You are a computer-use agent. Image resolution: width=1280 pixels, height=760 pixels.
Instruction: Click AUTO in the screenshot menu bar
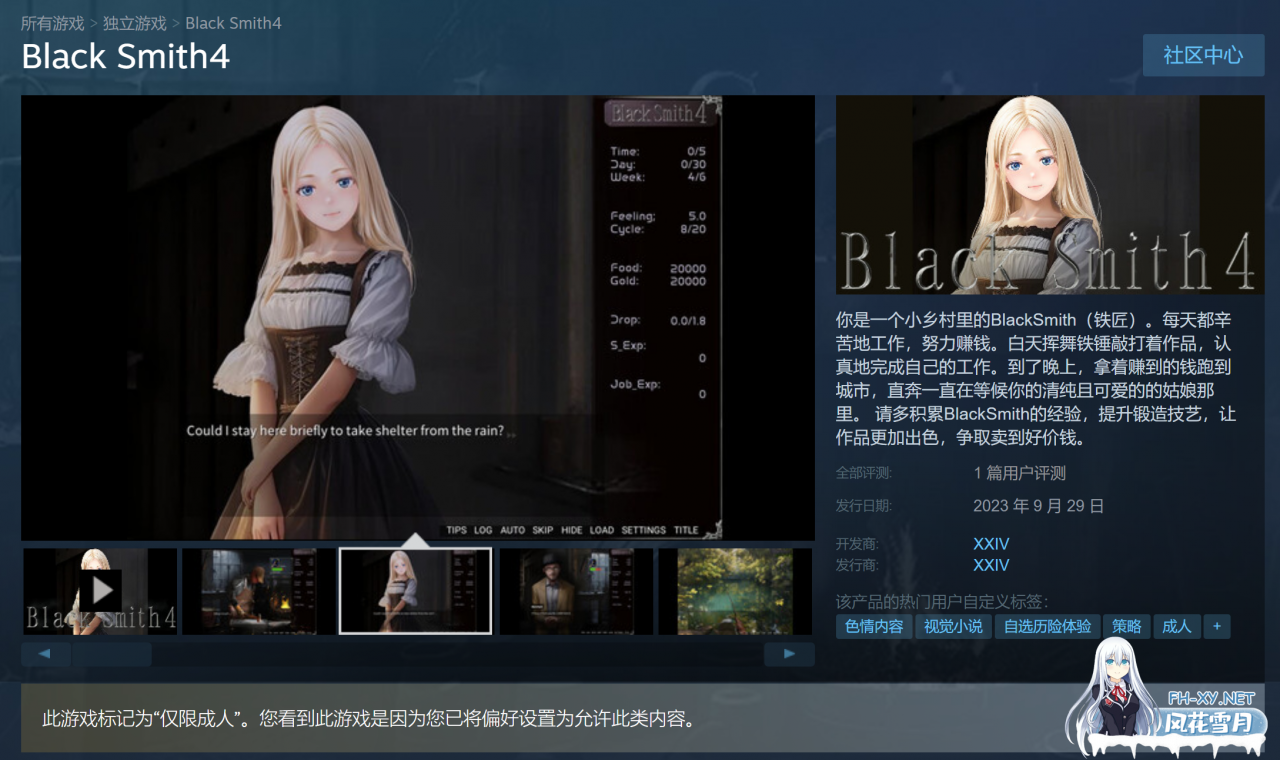tap(512, 530)
